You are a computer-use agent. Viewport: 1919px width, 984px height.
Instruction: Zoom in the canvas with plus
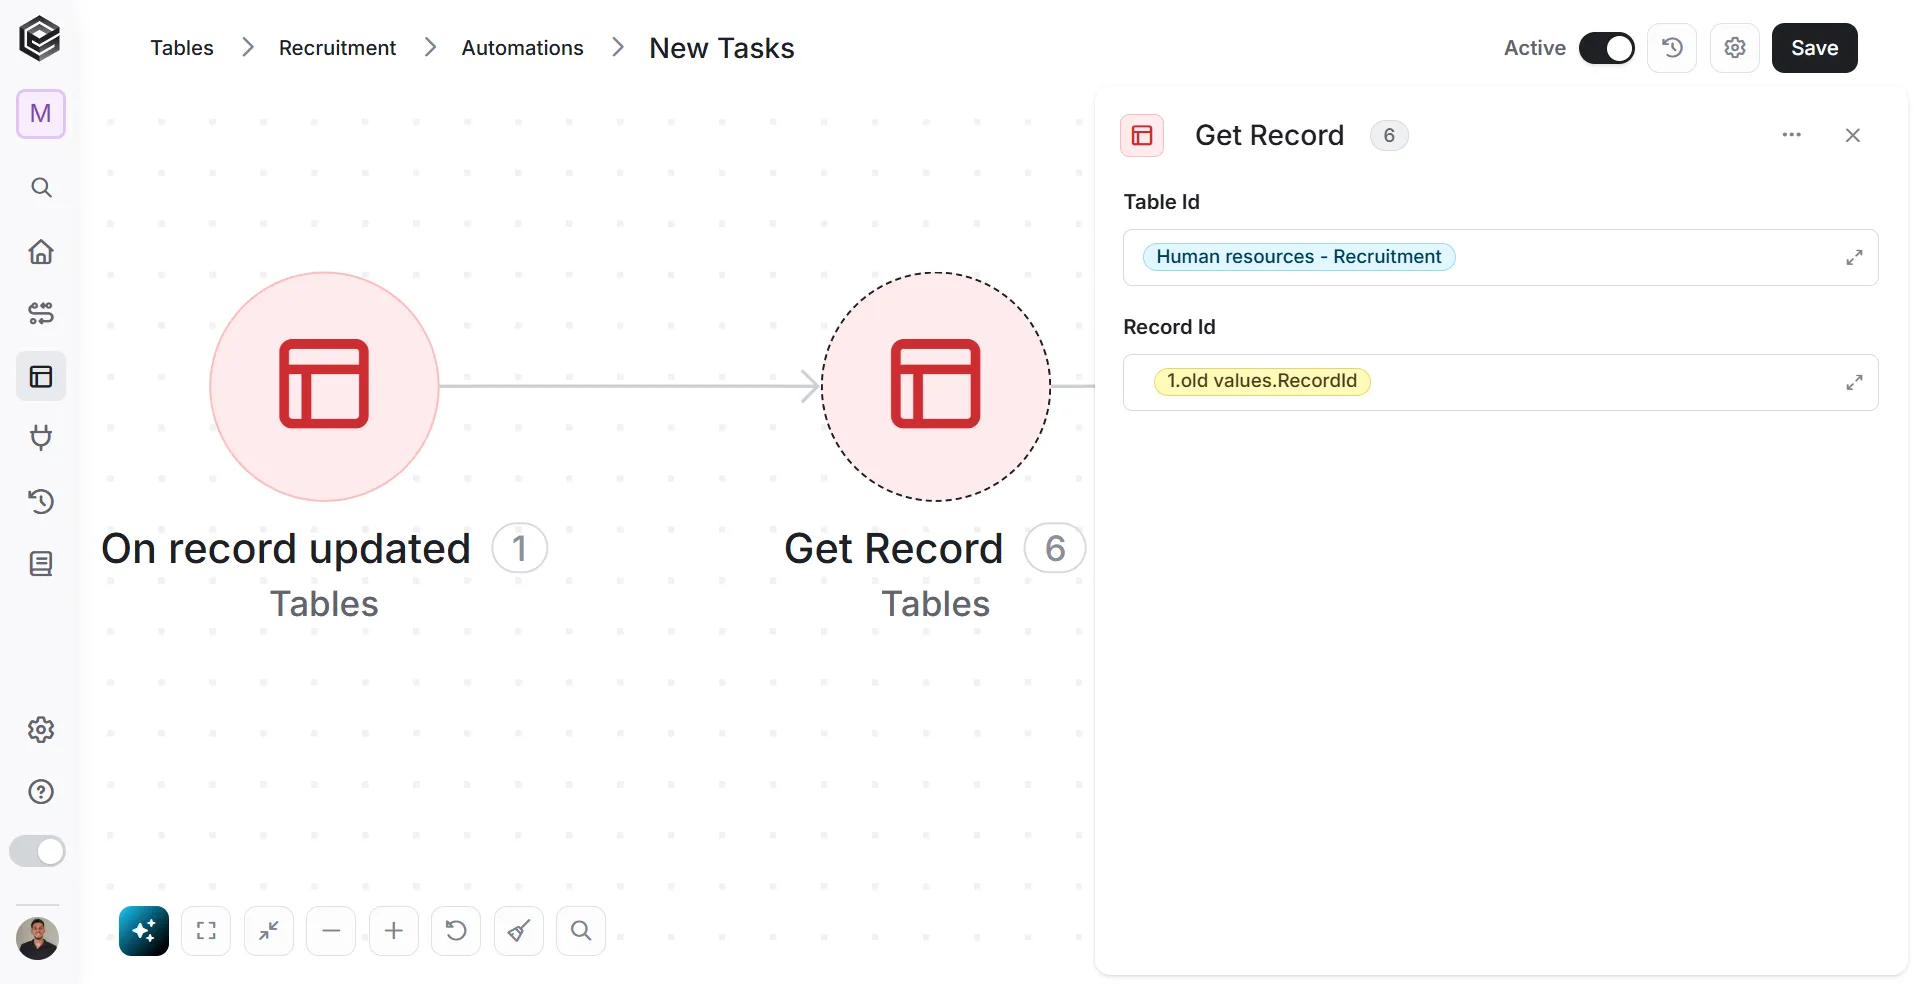[394, 931]
